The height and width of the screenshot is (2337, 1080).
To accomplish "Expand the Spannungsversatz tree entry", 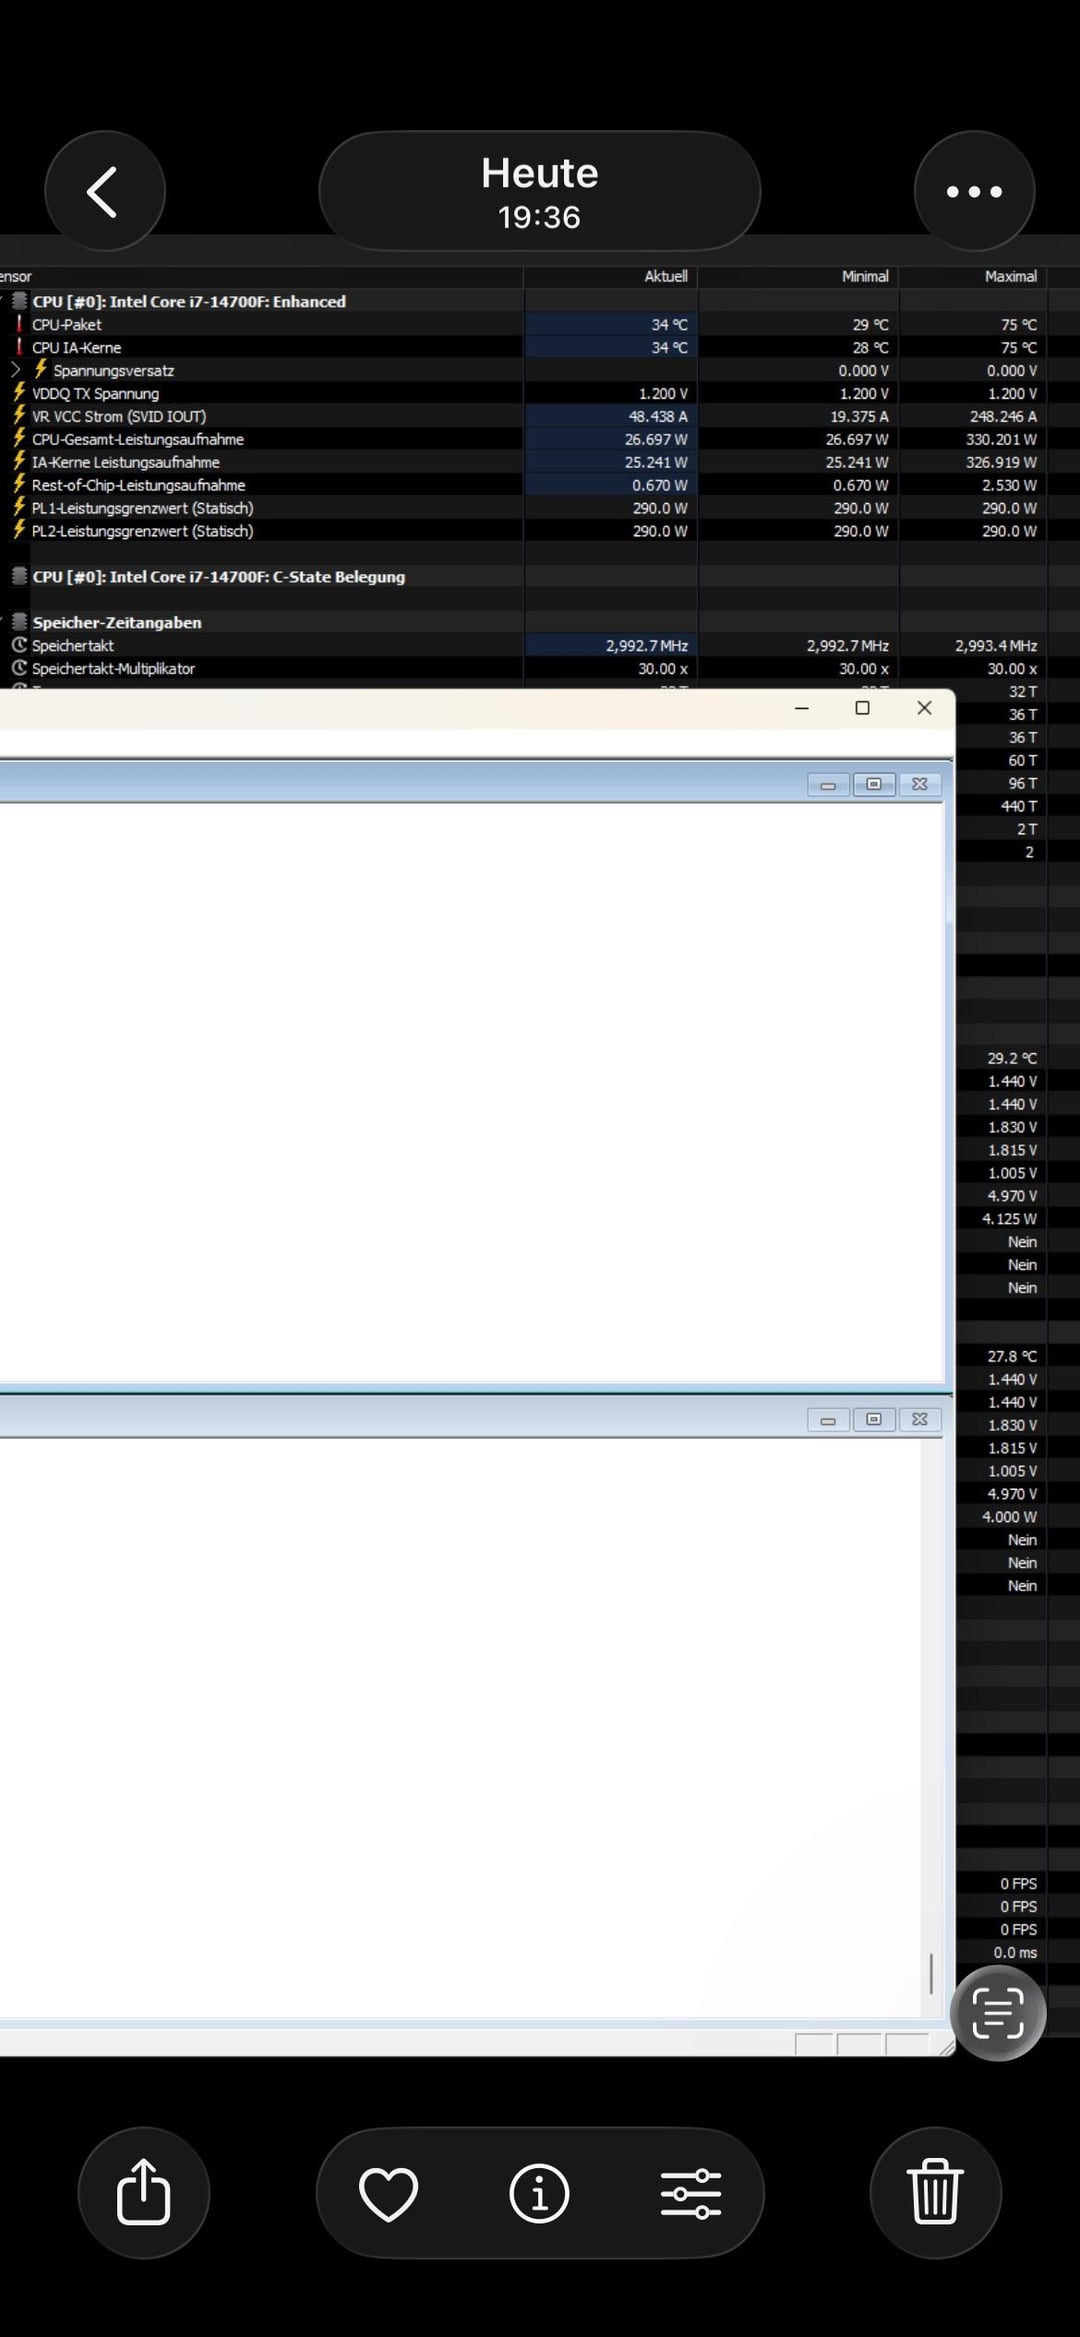I will tap(16, 370).
